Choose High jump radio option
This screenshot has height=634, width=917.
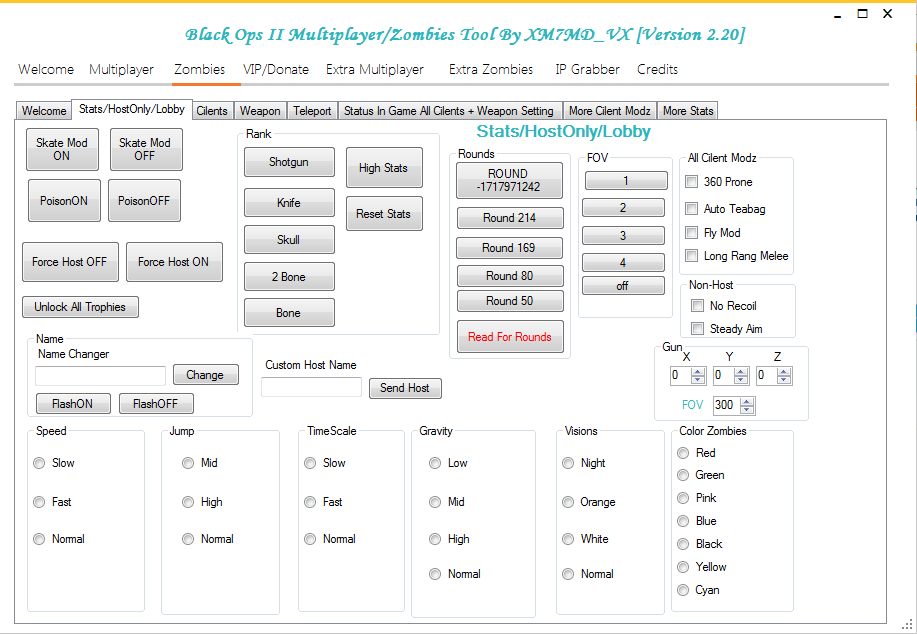(x=188, y=502)
